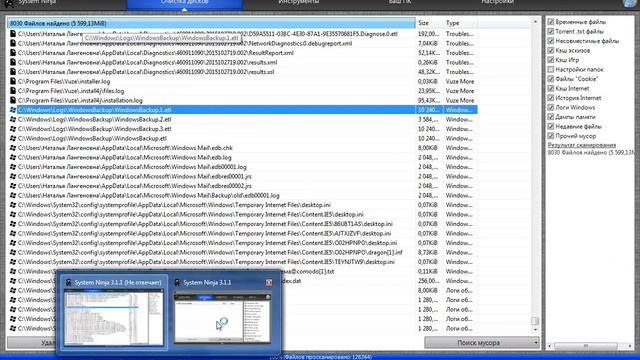This screenshot has width=640, height=360.
Task: Click file icon next to ResultReport.xml
Action: [x=13, y=53]
